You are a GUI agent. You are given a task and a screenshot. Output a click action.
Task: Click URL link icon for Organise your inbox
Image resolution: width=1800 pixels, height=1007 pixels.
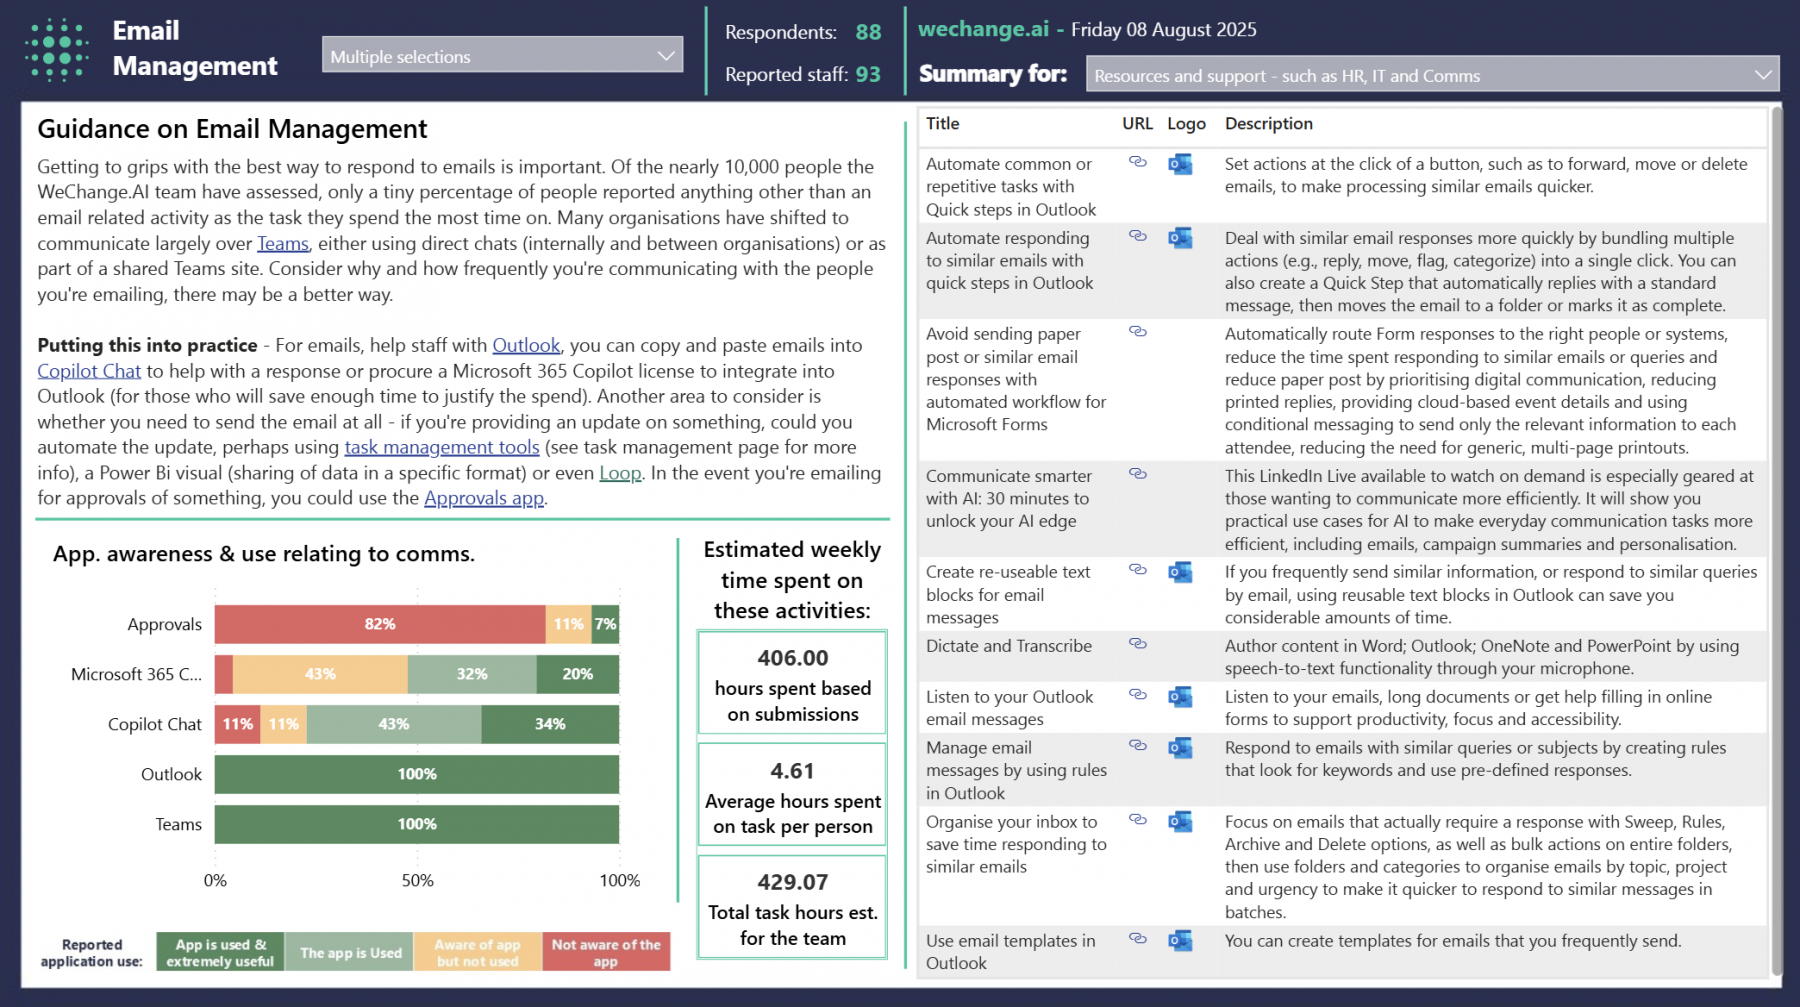tap(1137, 820)
